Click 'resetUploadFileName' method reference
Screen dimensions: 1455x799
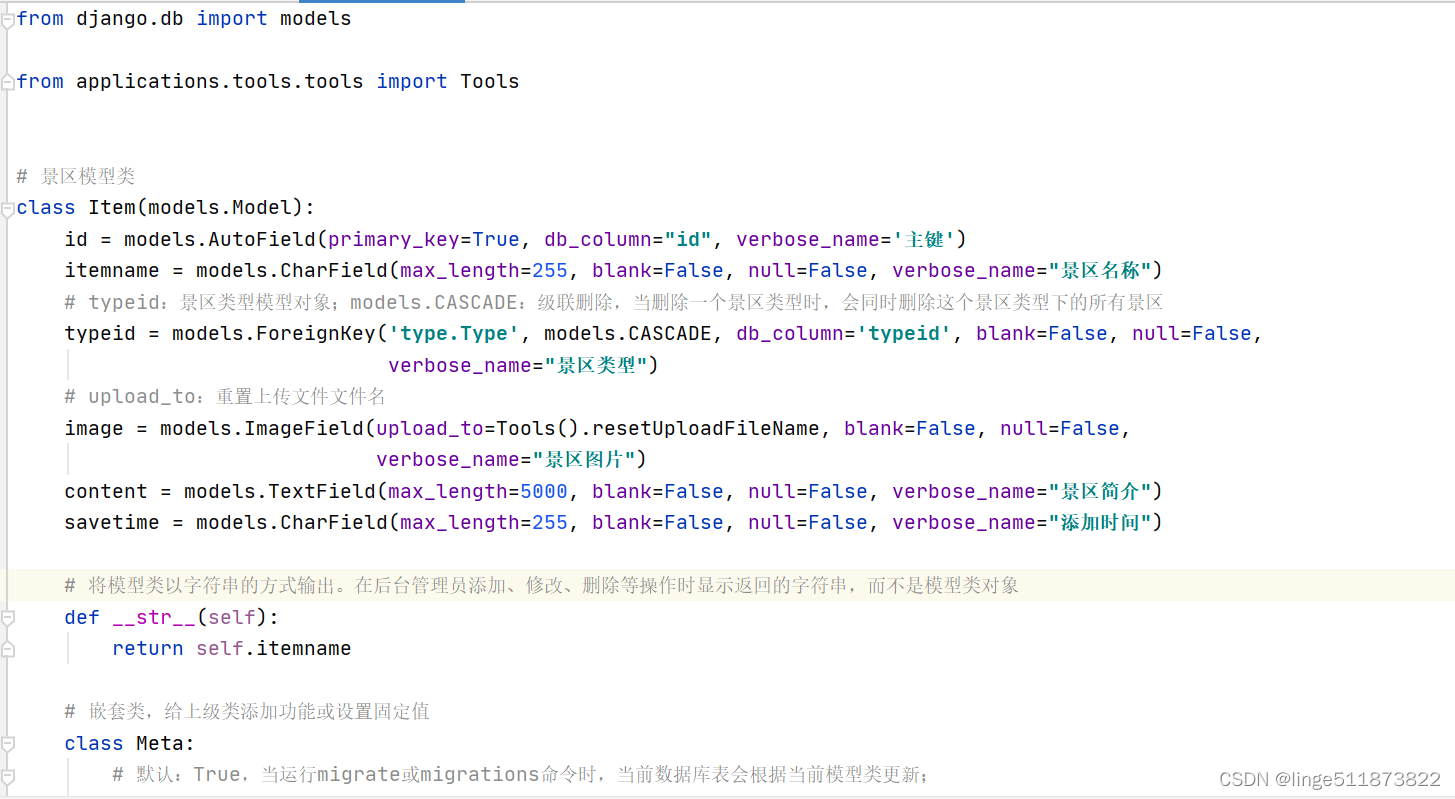(x=706, y=428)
